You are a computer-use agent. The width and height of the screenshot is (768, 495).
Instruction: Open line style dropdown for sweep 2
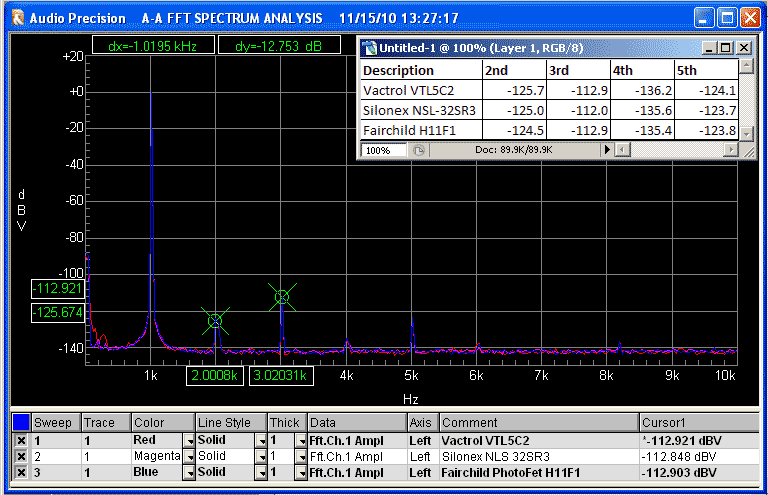click(x=262, y=457)
